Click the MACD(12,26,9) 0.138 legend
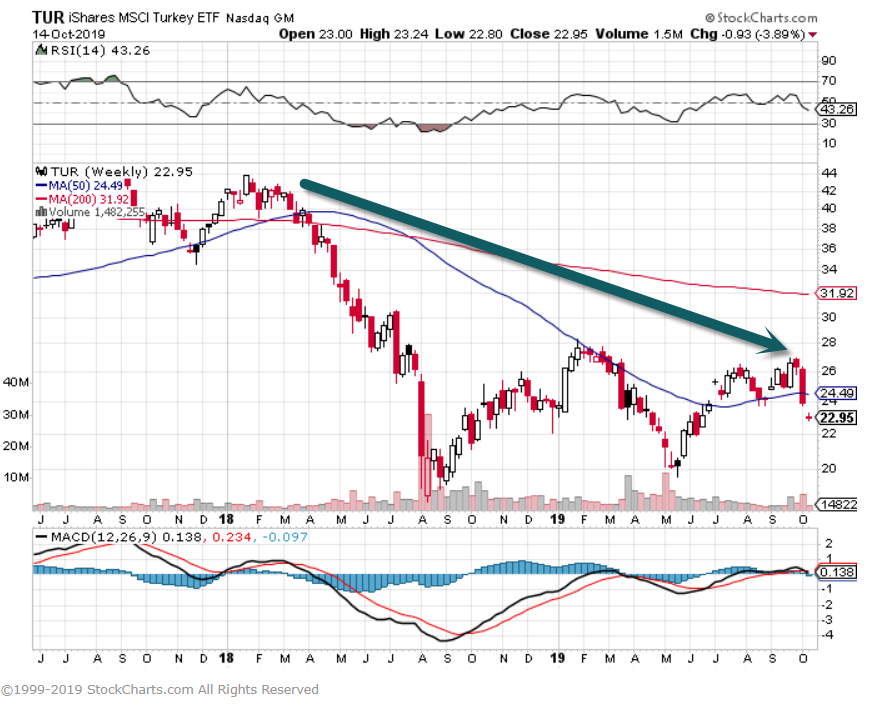Viewport: 872px width, 711px height. [117, 537]
